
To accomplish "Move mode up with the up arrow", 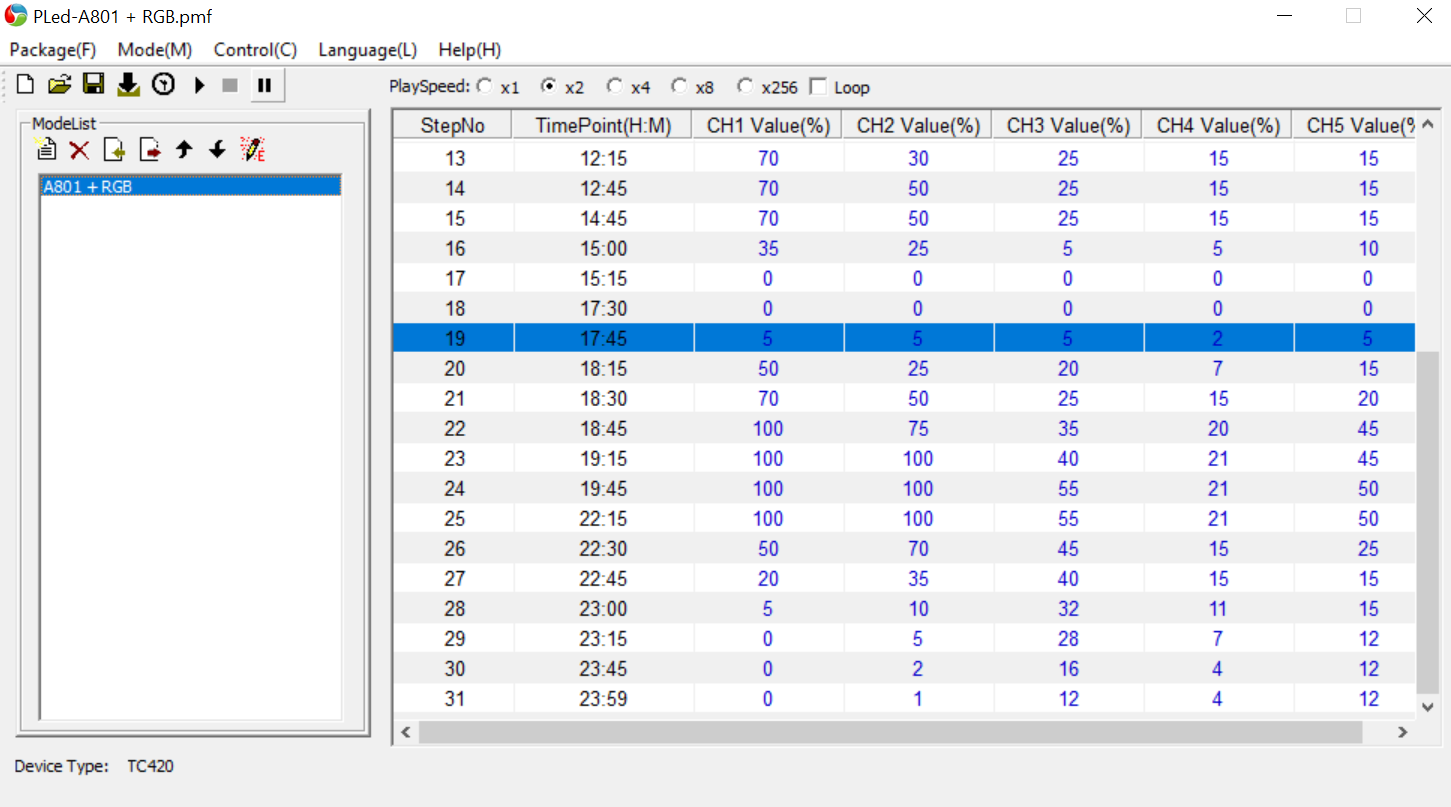I will [184, 150].
